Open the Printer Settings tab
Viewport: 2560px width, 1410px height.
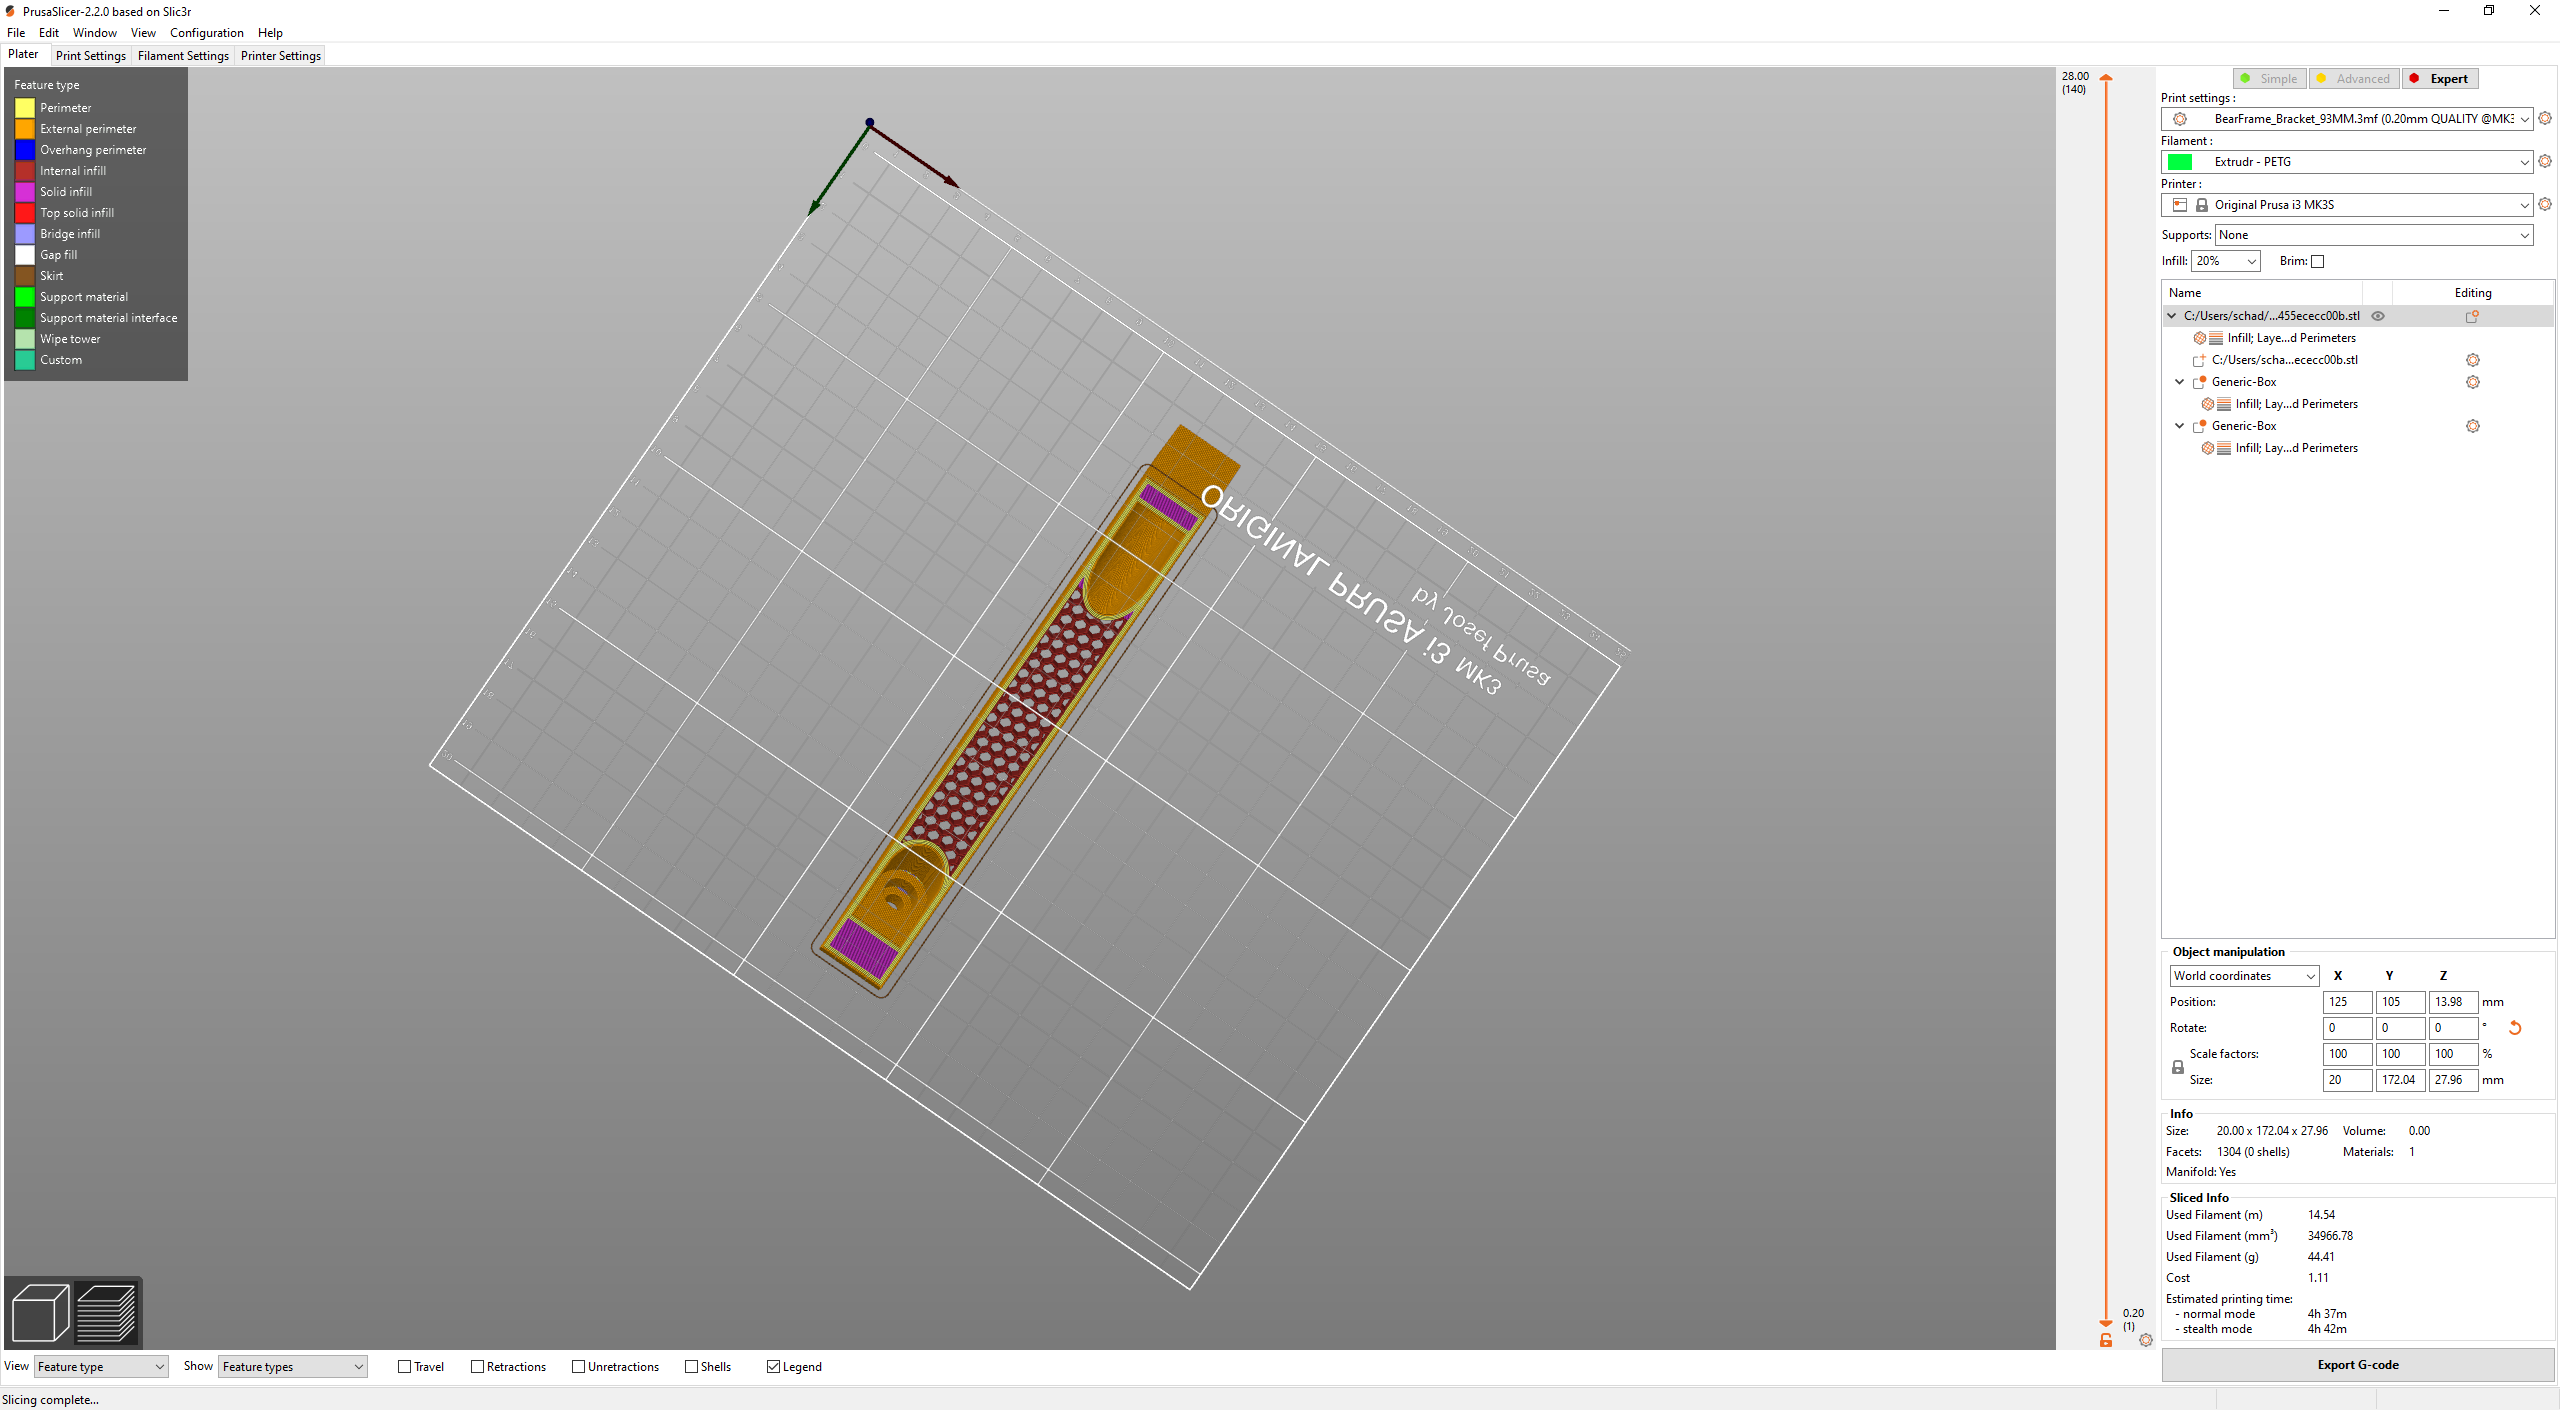281,56
